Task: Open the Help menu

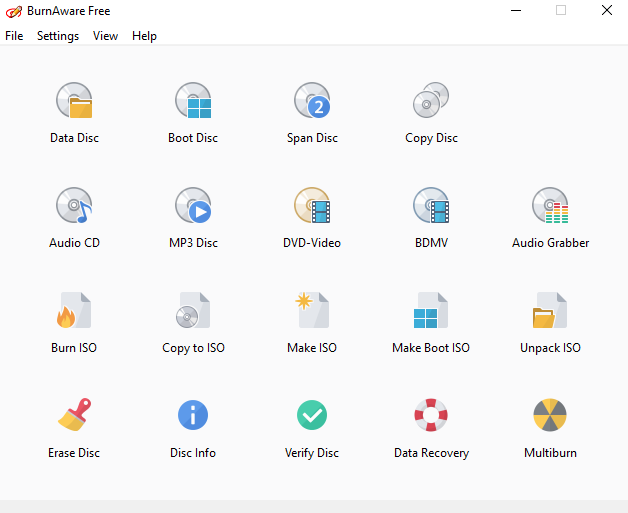Action: pos(144,36)
